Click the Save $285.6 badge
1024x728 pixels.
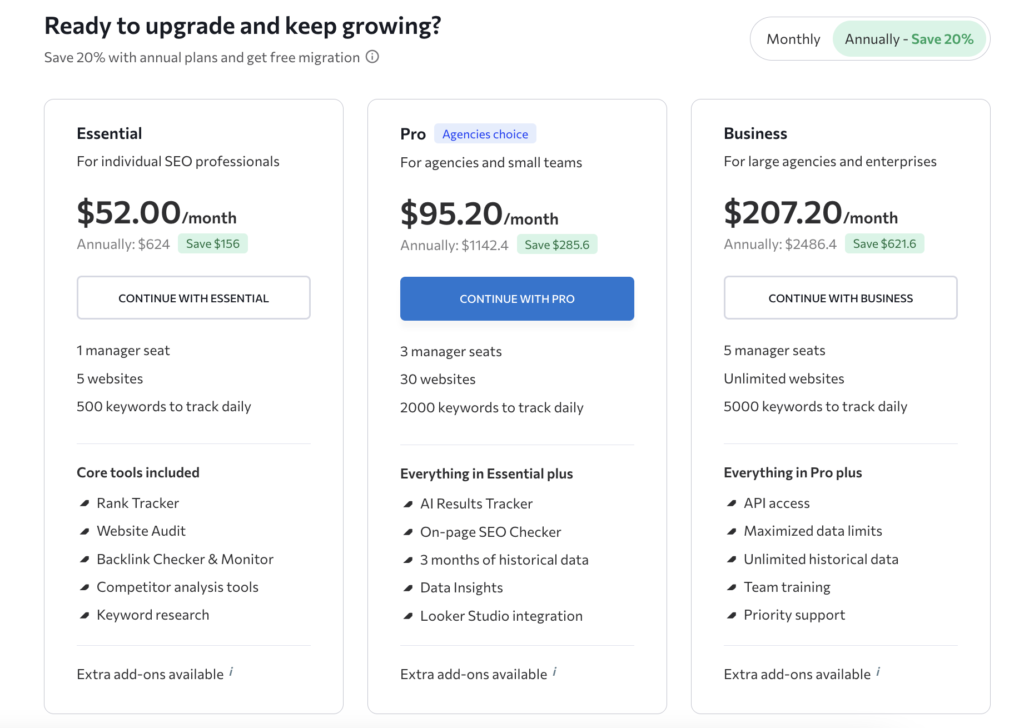pyautogui.click(x=557, y=245)
